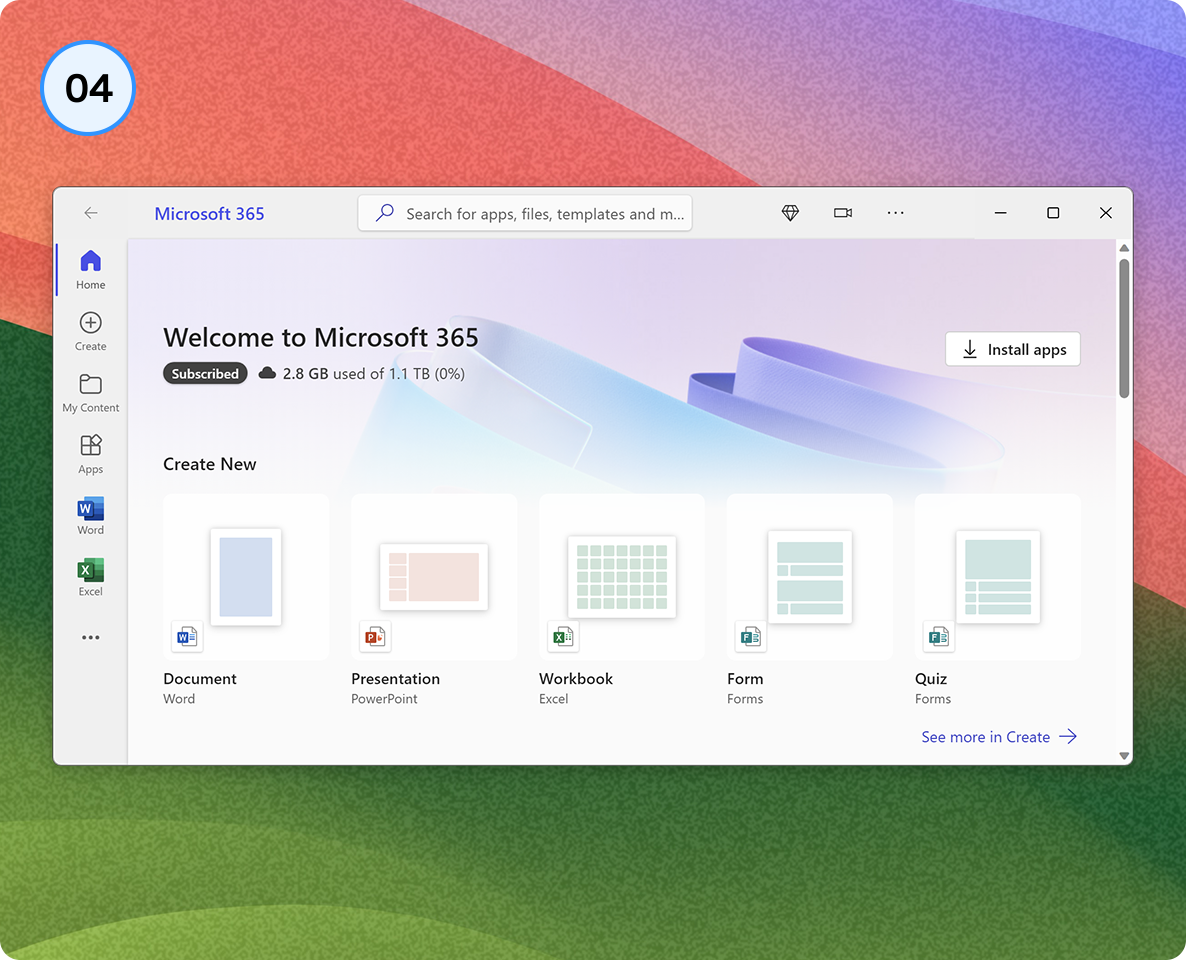Create a new Quiz

pos(998,577)
